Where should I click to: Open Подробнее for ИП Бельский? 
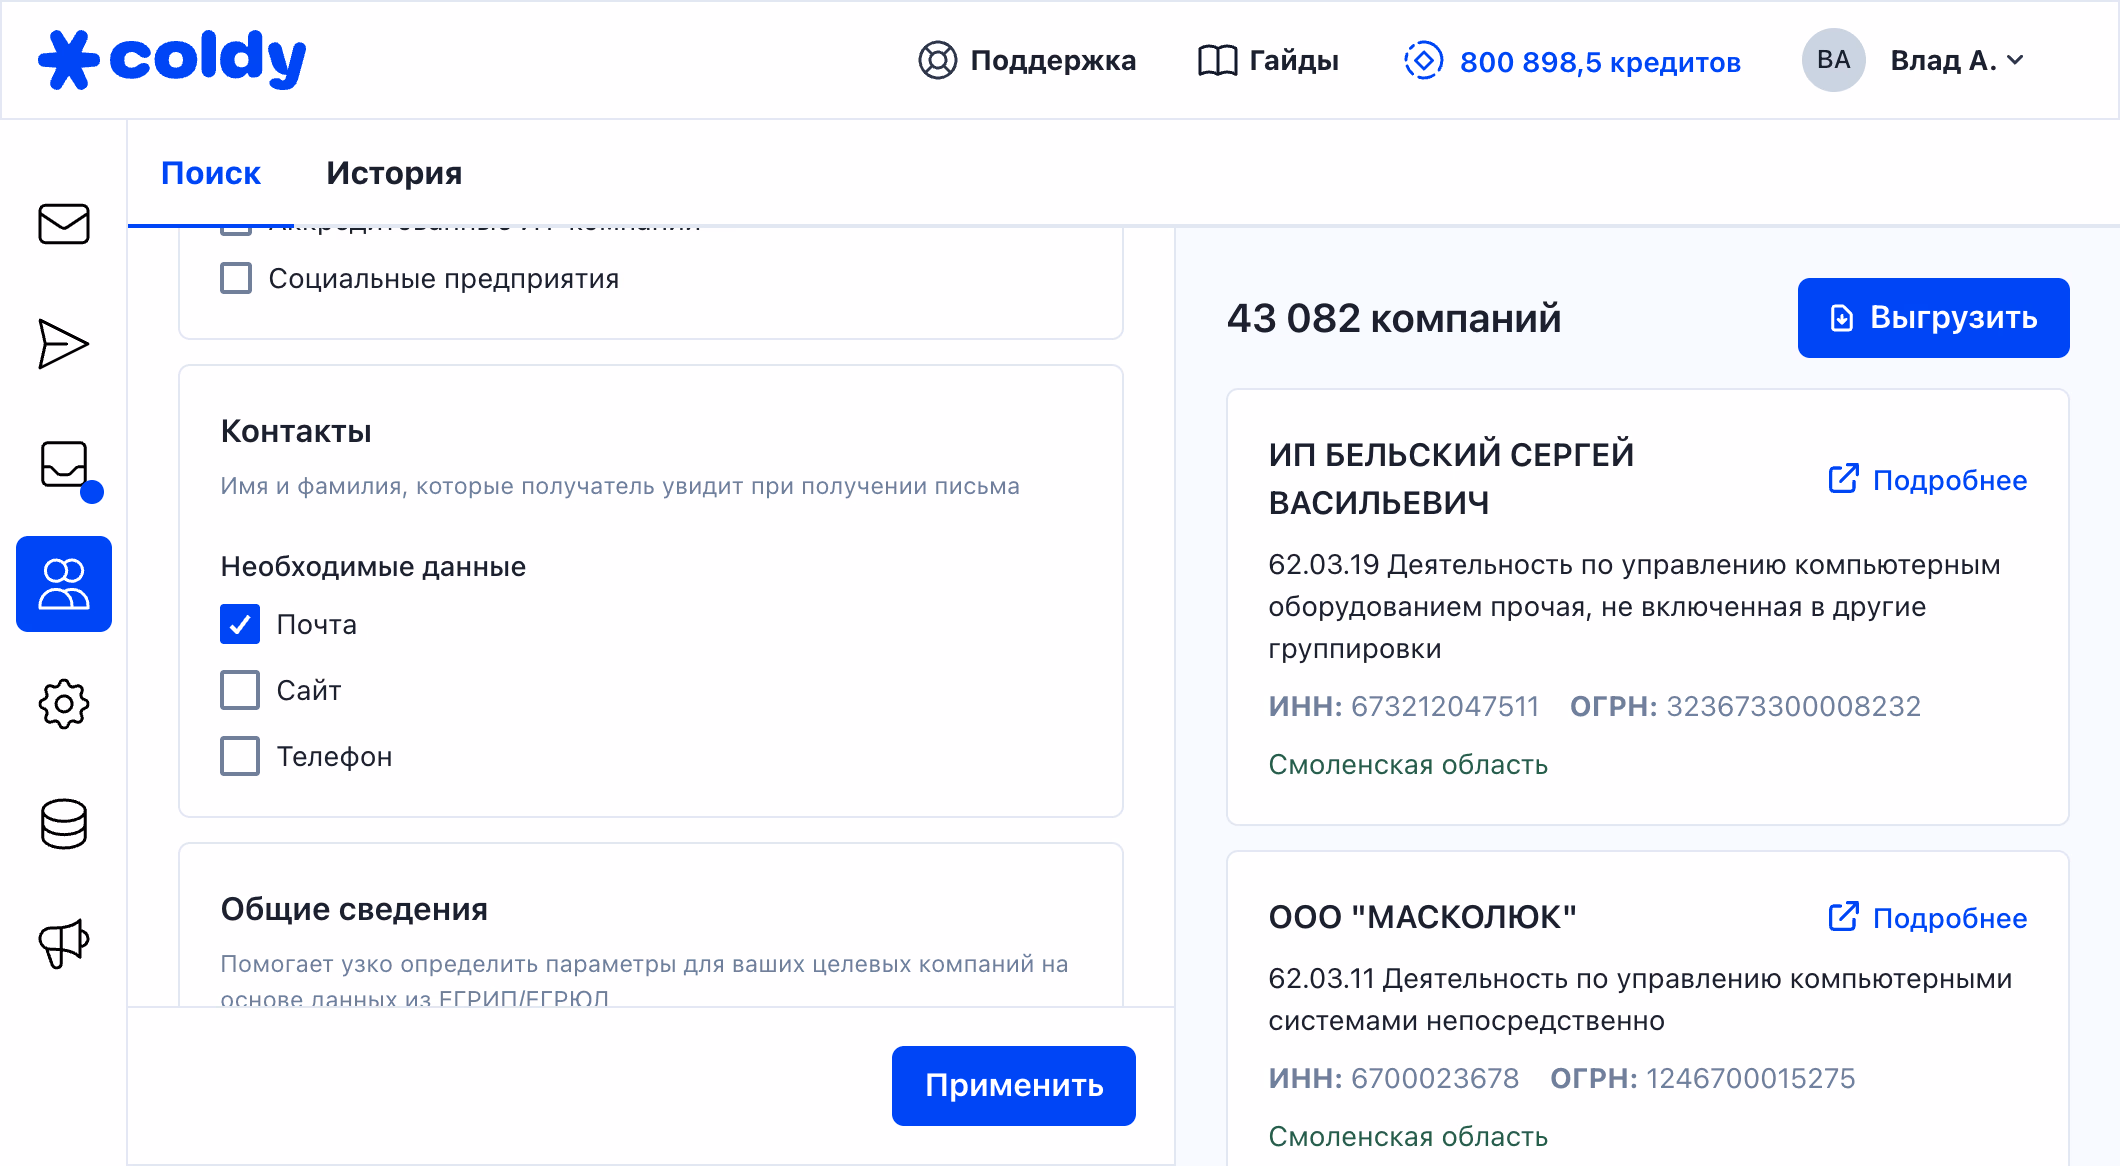click(1927, 480)
